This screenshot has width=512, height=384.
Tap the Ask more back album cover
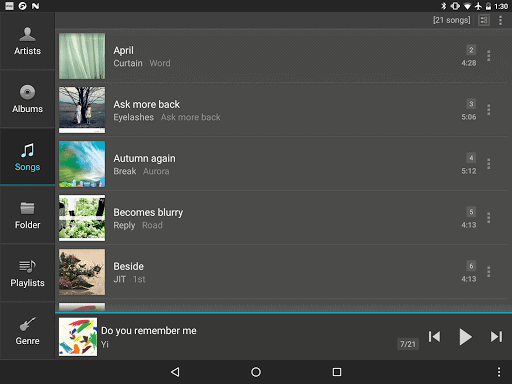pyautogui.click(x=82, y=110)
